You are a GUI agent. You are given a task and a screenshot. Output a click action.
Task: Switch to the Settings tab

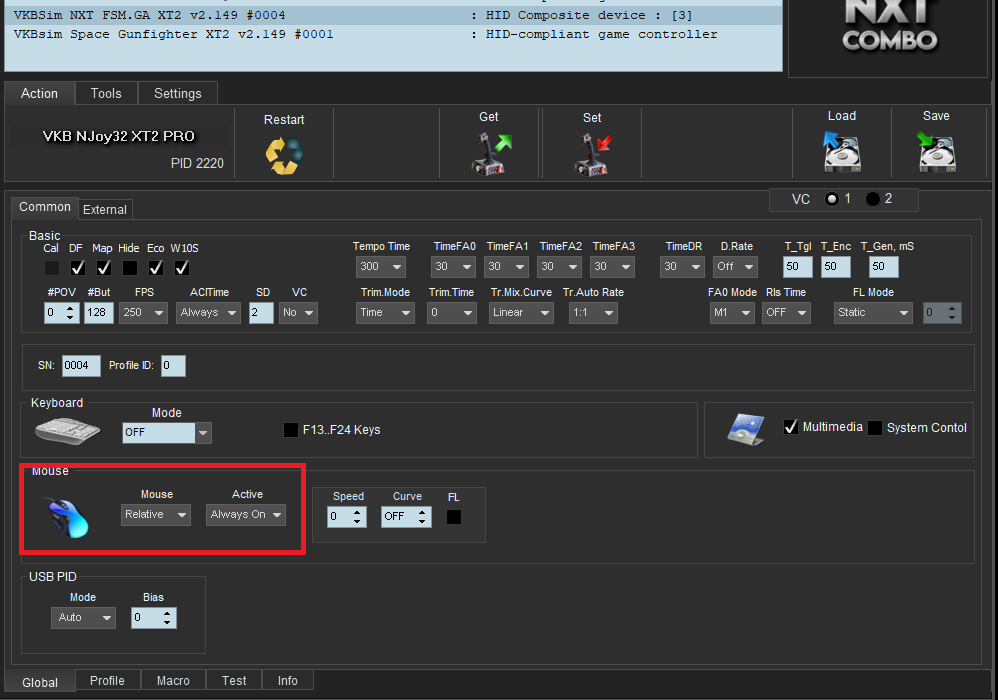(178, 93)
